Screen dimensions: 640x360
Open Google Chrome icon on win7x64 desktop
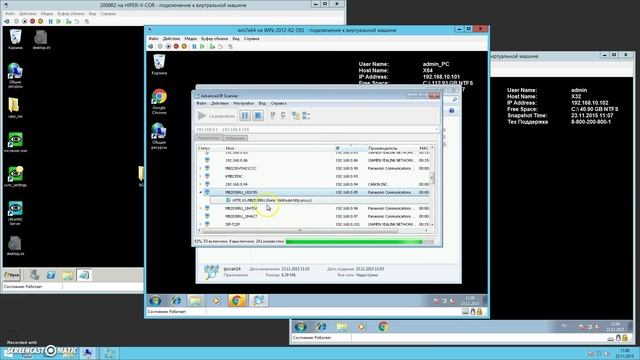(159, 101)
